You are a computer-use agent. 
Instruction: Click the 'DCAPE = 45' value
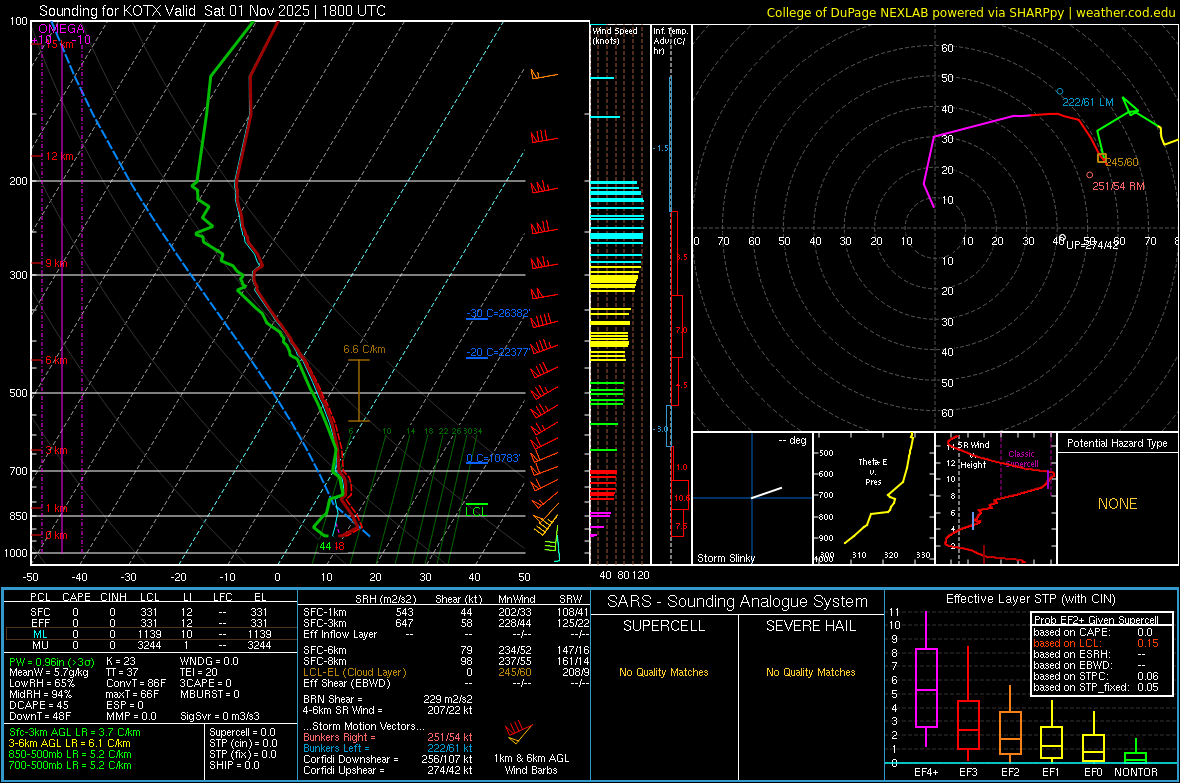point(39,705)
